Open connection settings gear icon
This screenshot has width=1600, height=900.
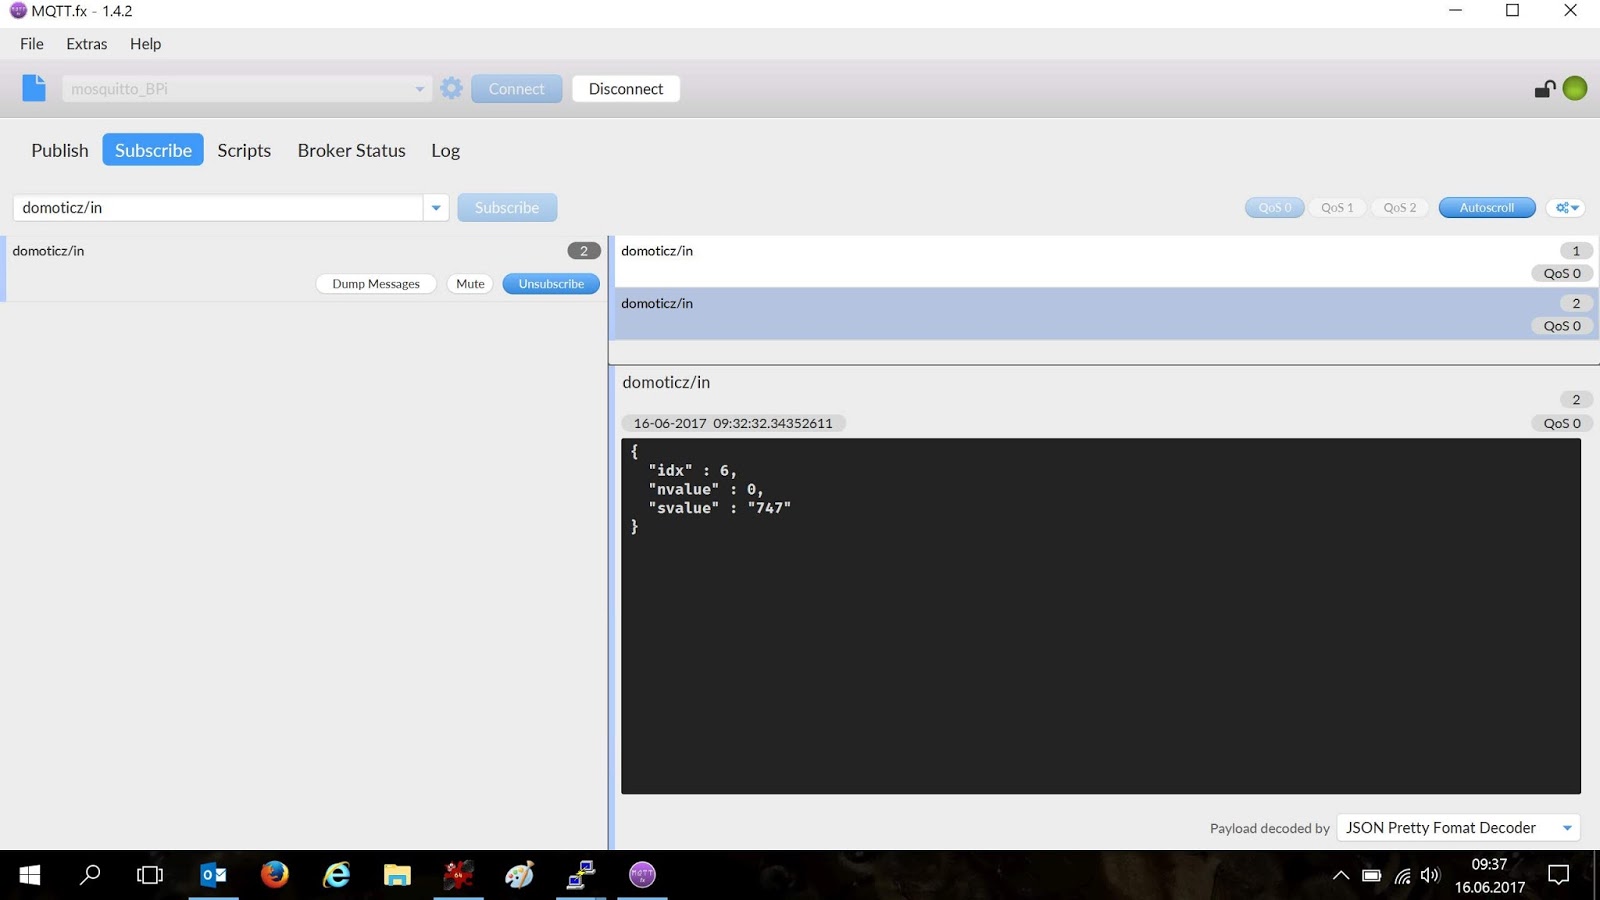[x=451, y=88]
